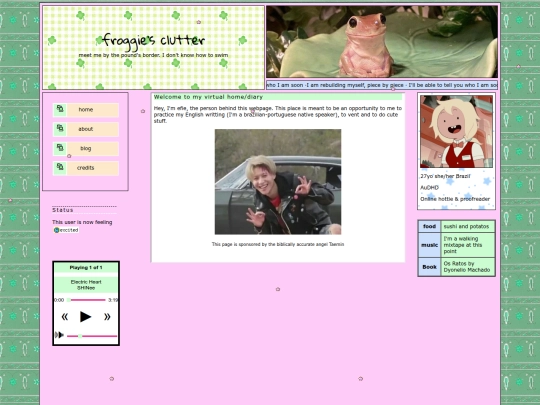Image resolution: width=540 pixels, height=405 pixels.
Task: Click the 'Status' section heading
Action: pyautogui.click(x=63, y=210)
